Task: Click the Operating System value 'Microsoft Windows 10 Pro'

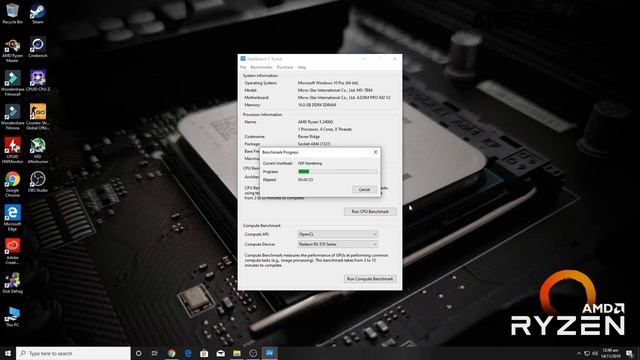Action: coord(328,83)
